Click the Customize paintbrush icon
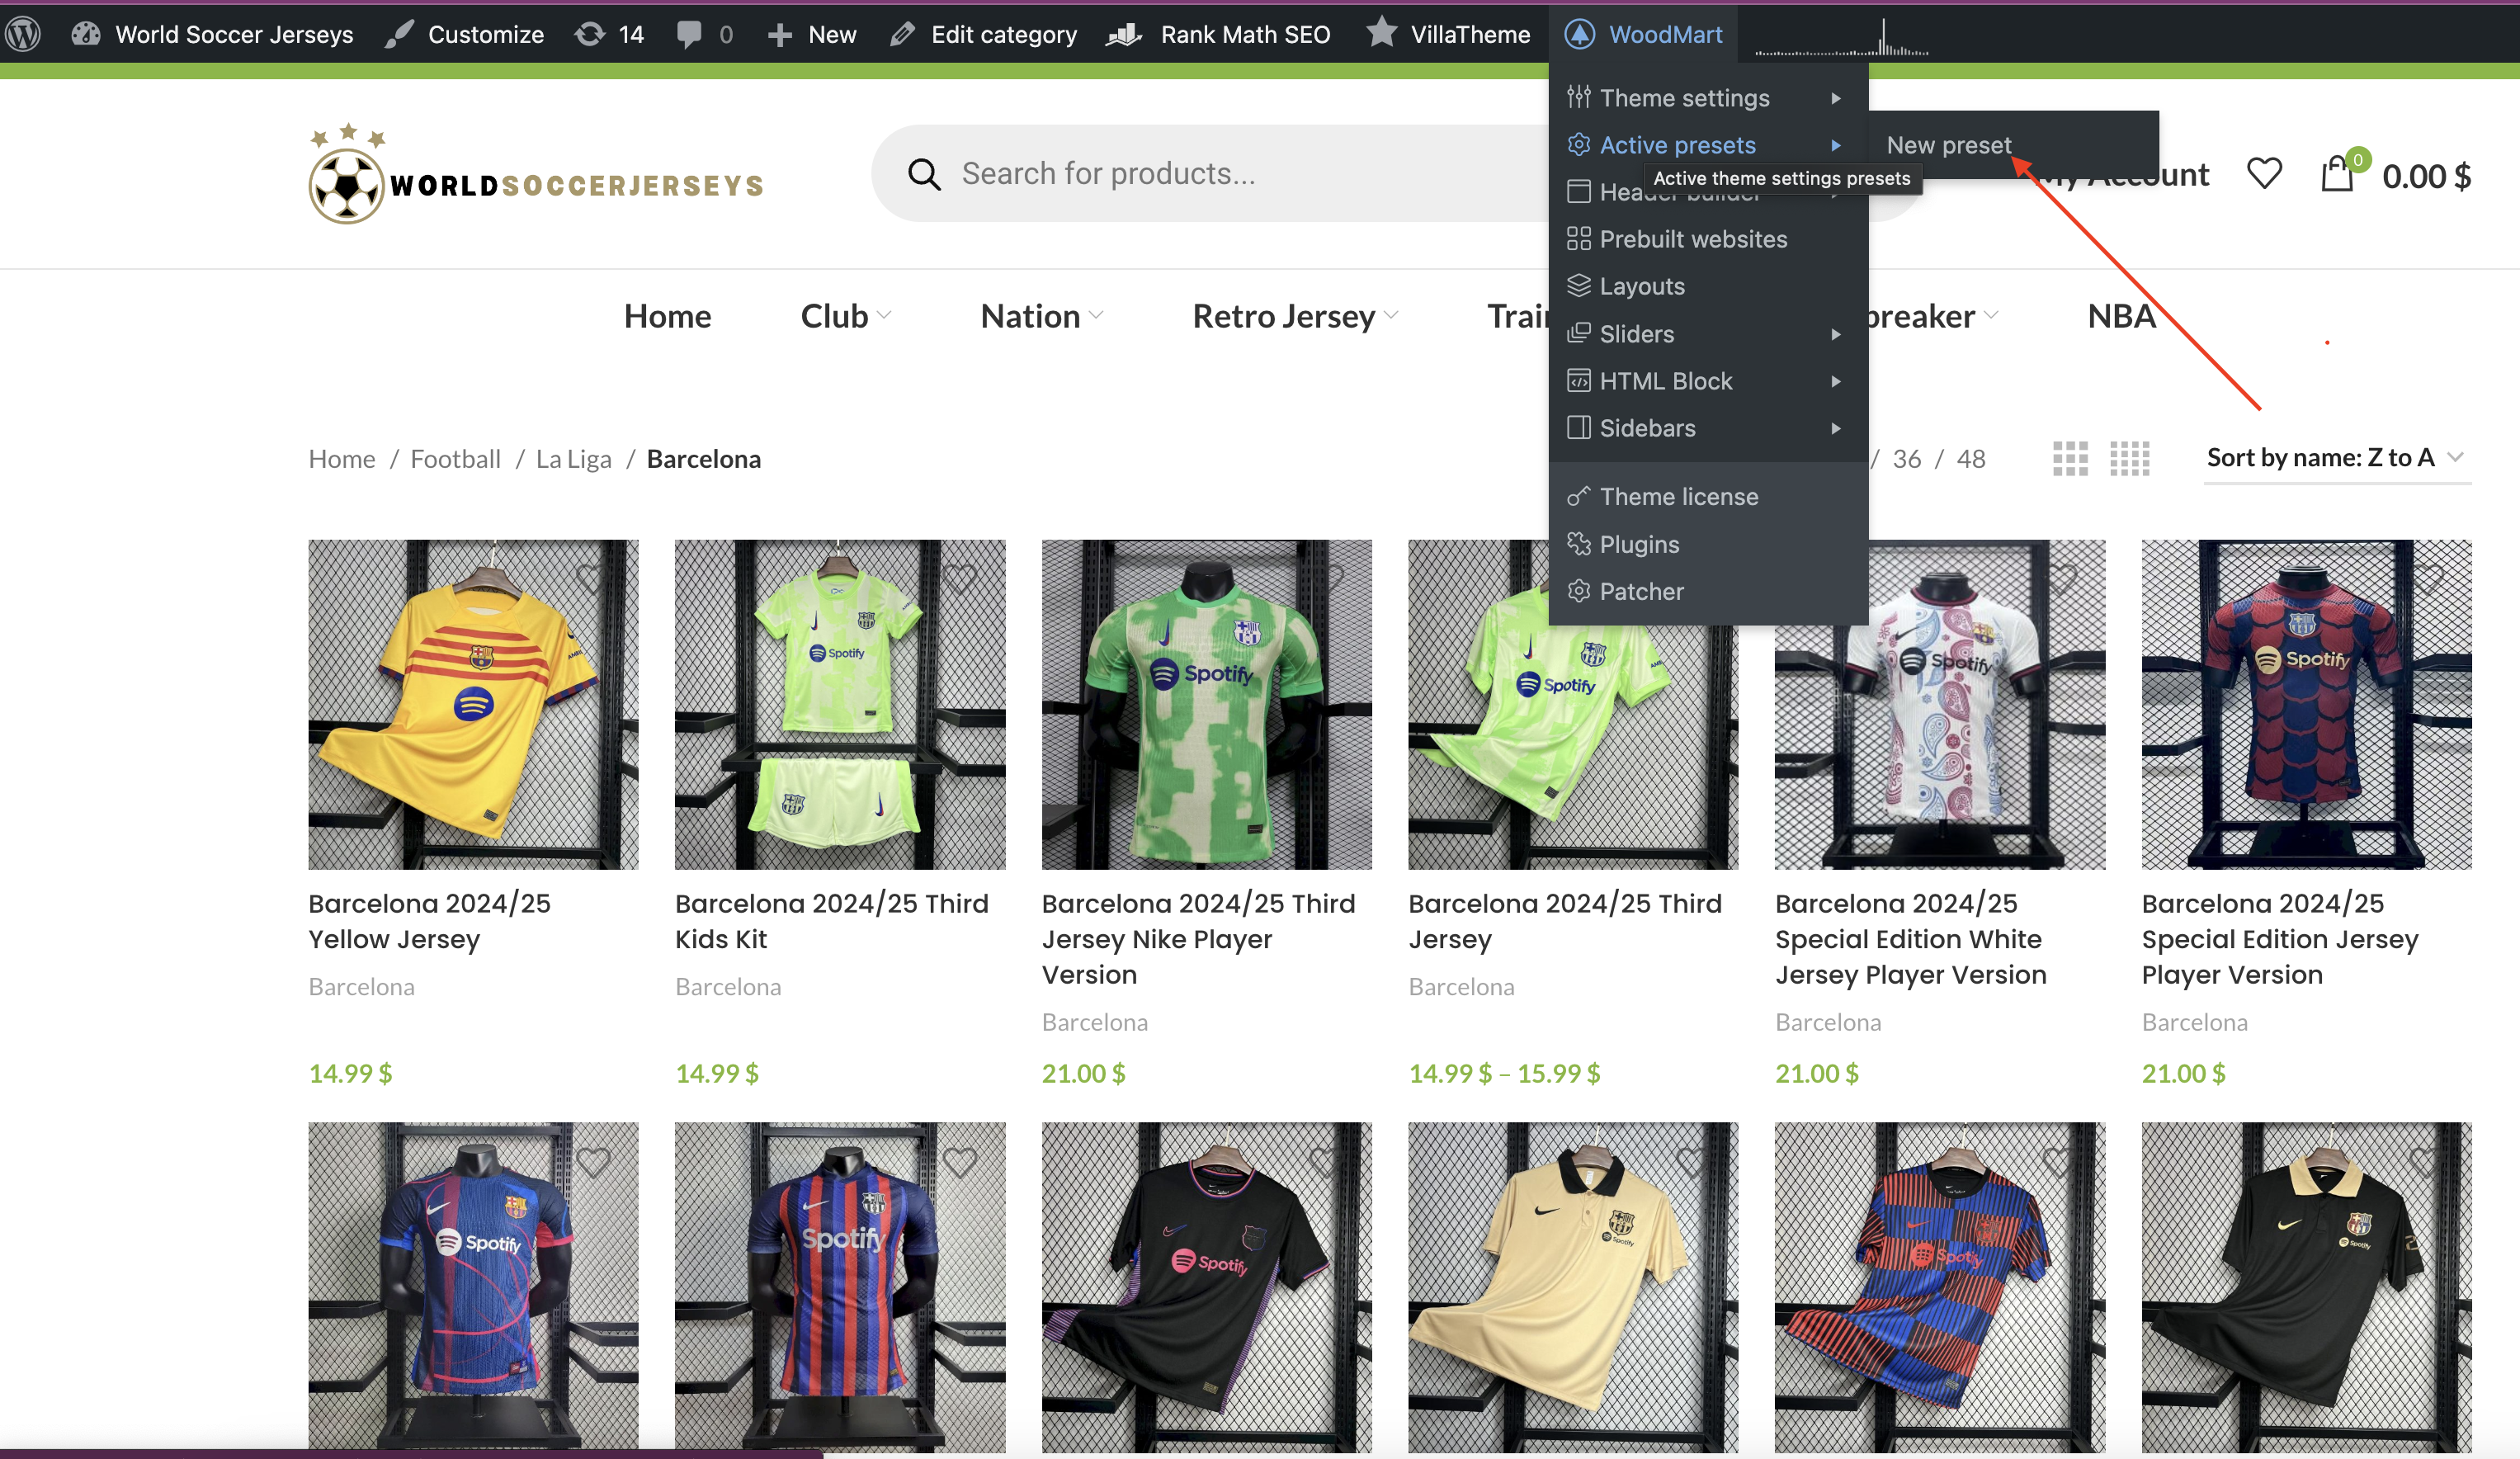Viewport: 2520px width, 1459px height. [x=399, y=34]
